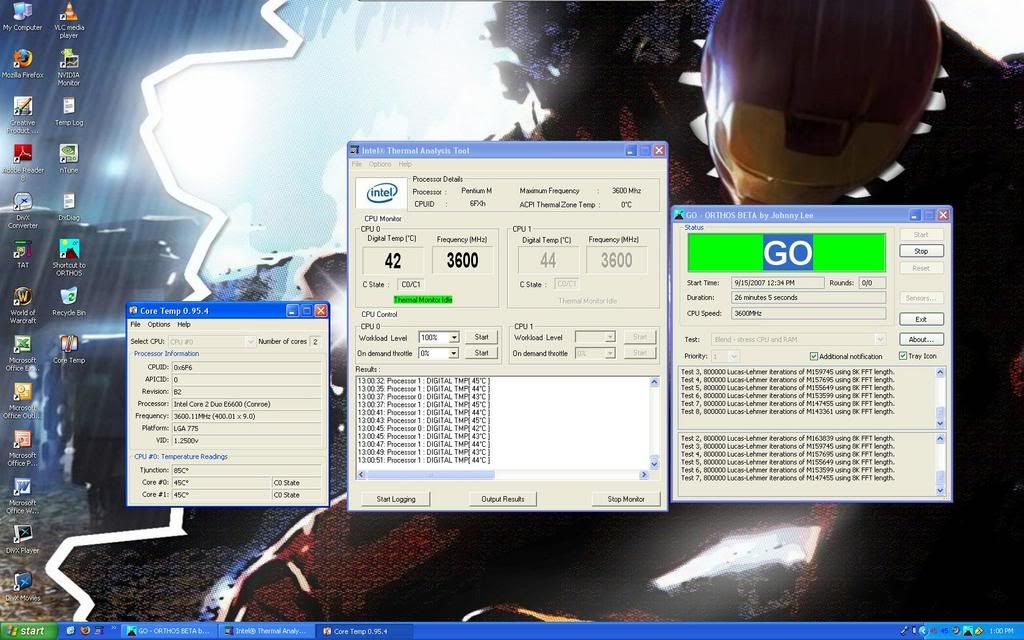Select the Microsoft Office Outlook desktop icon
Viewport: 1024px width, 640px height.
(23, 400)
